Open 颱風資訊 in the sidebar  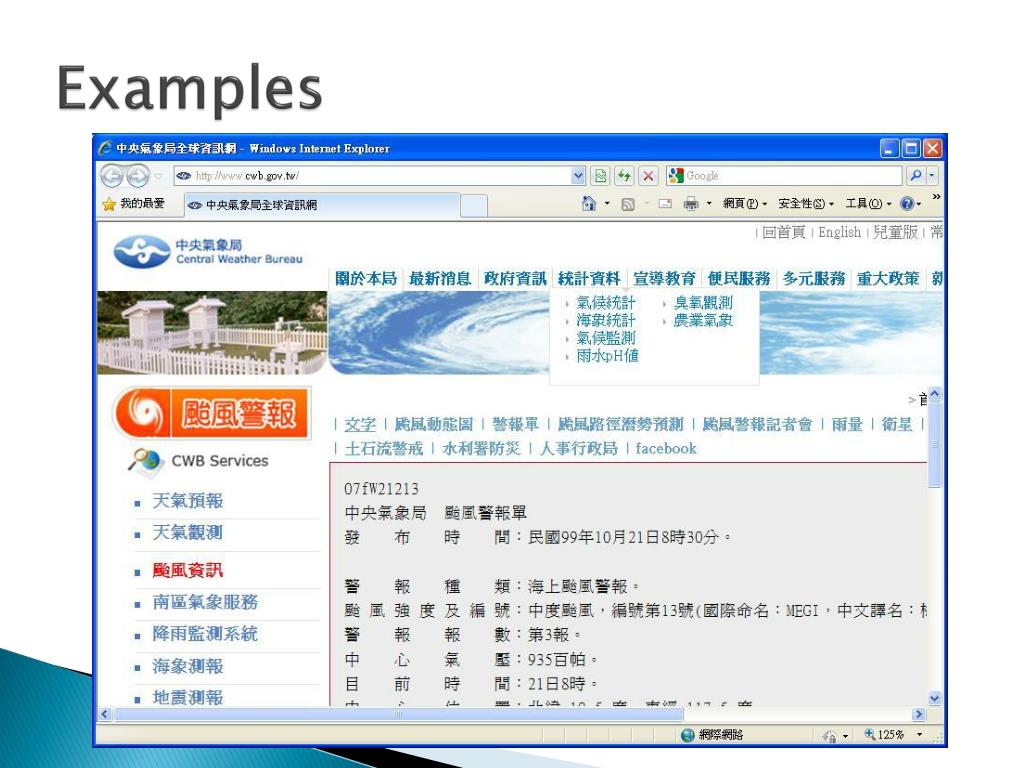(x=187, y=570)
